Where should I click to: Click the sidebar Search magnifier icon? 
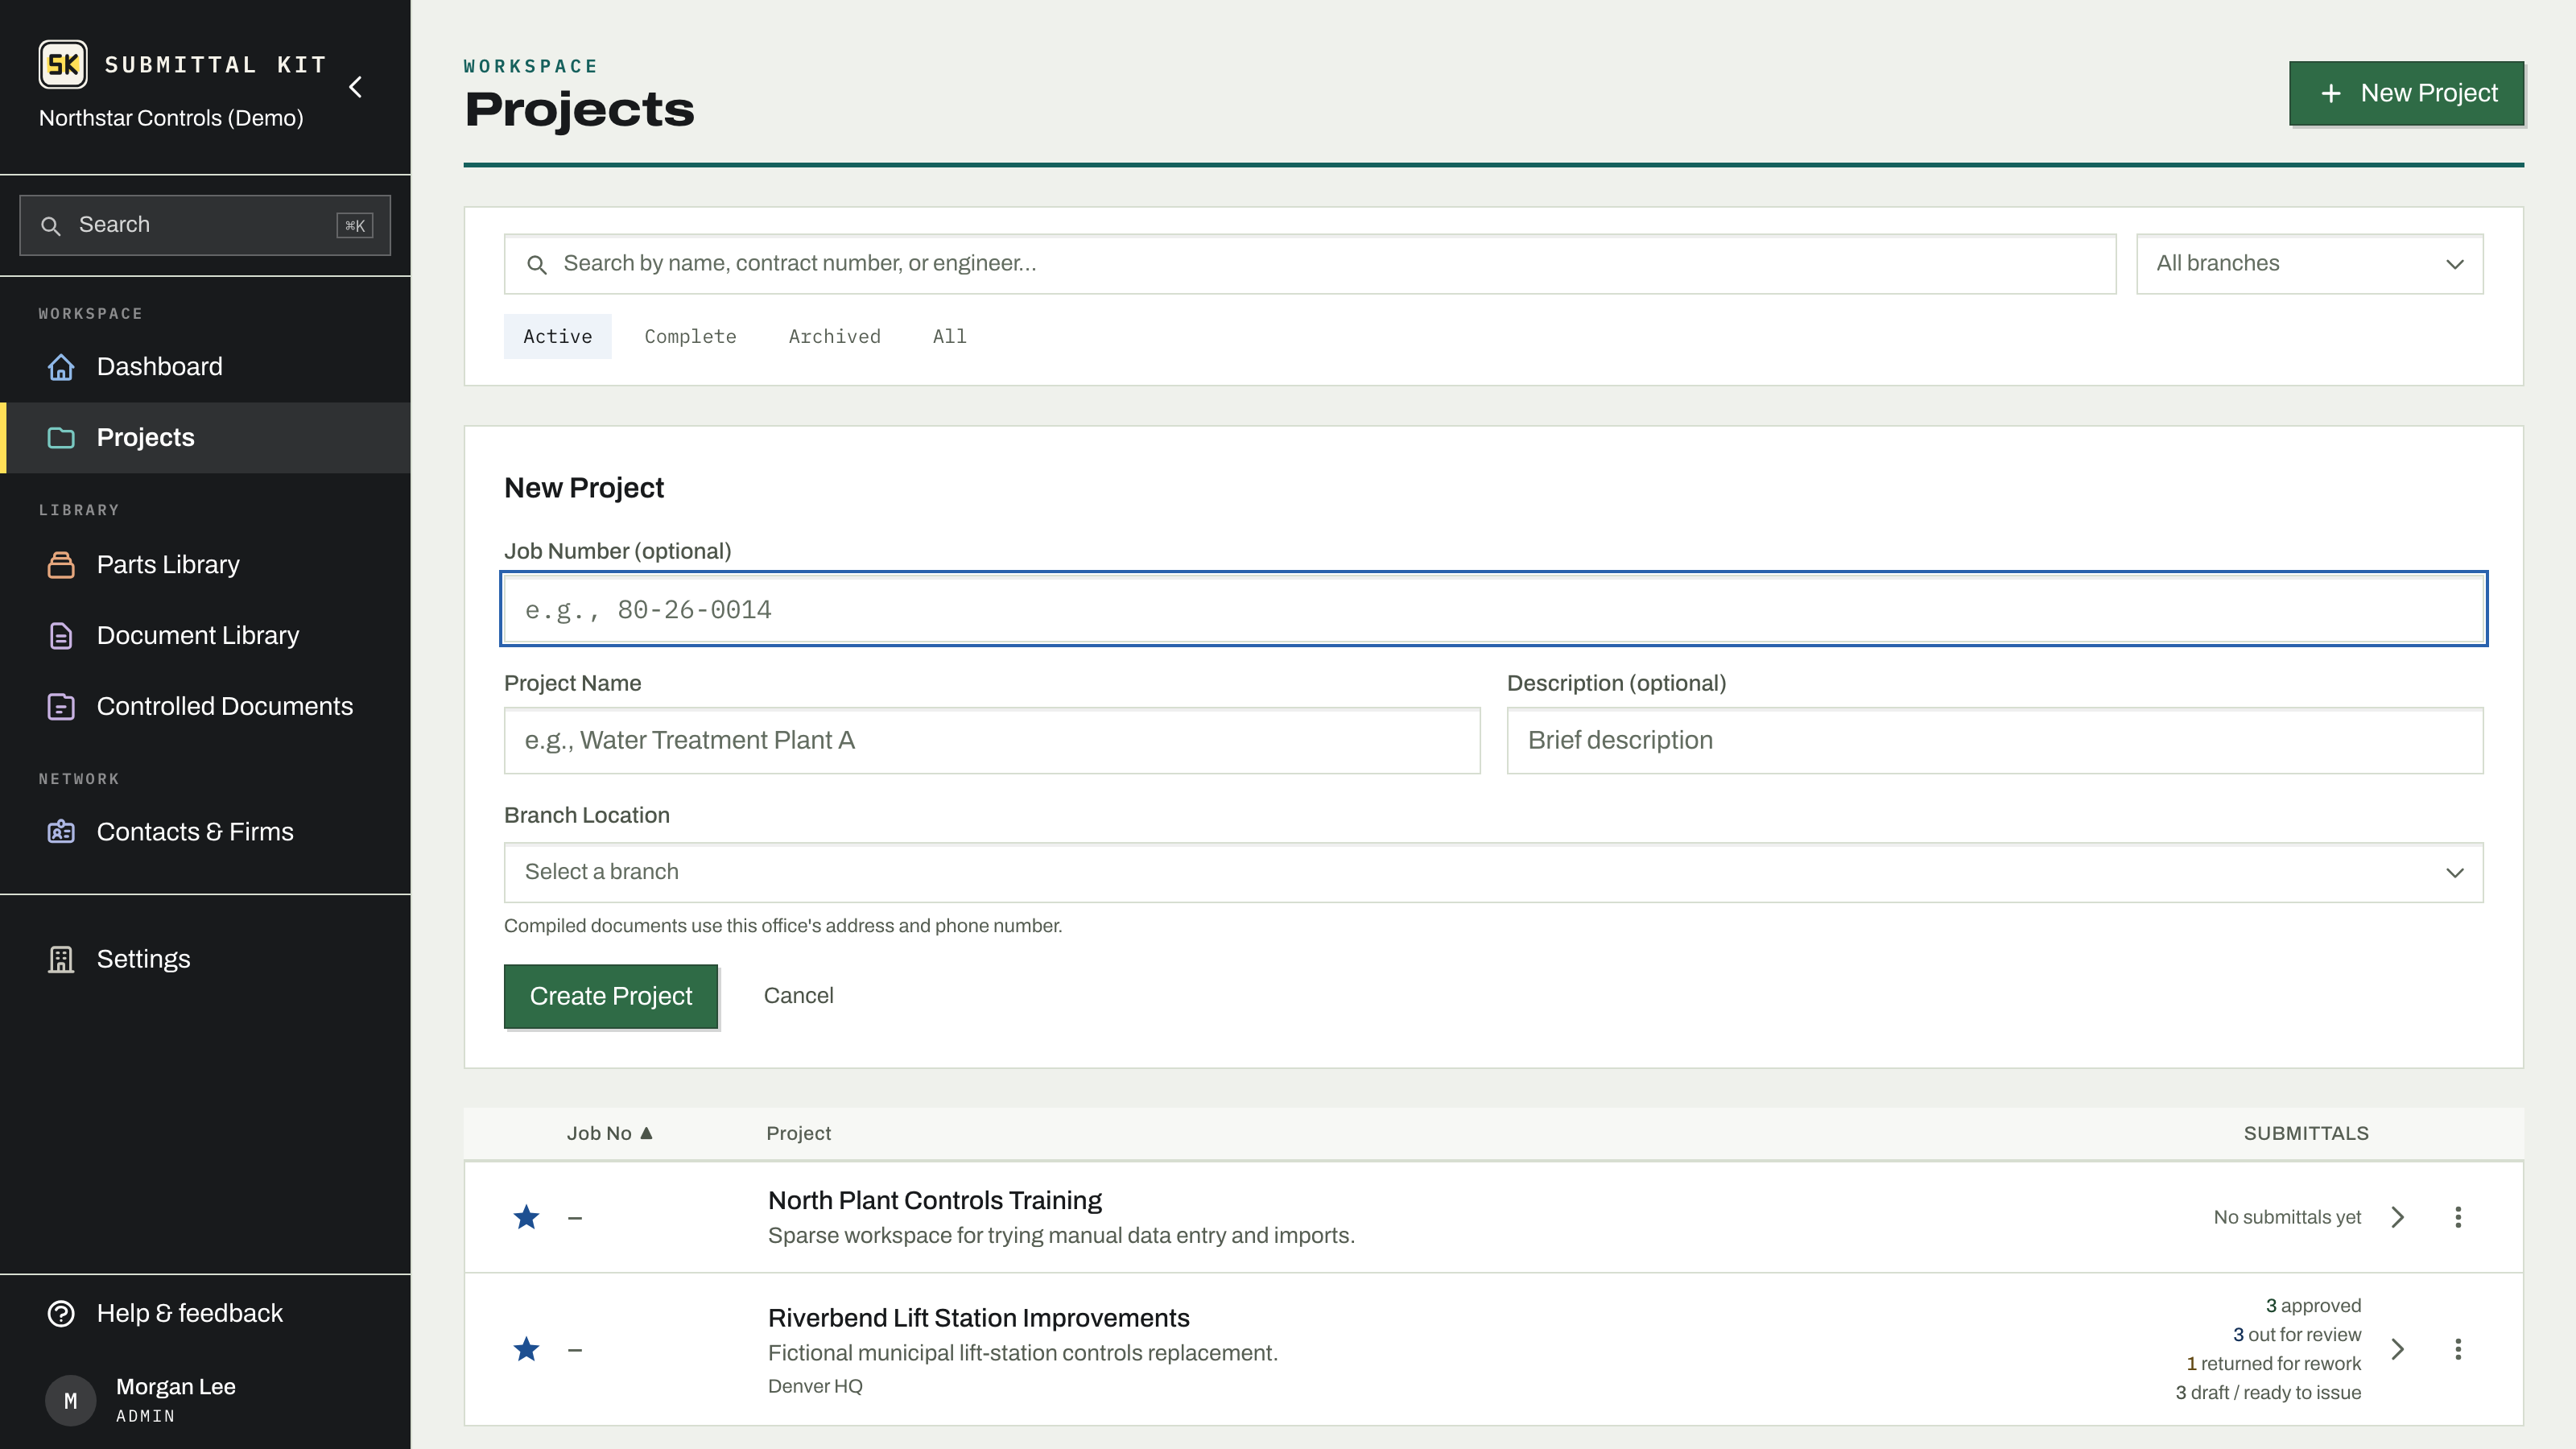tap(51, 226)
